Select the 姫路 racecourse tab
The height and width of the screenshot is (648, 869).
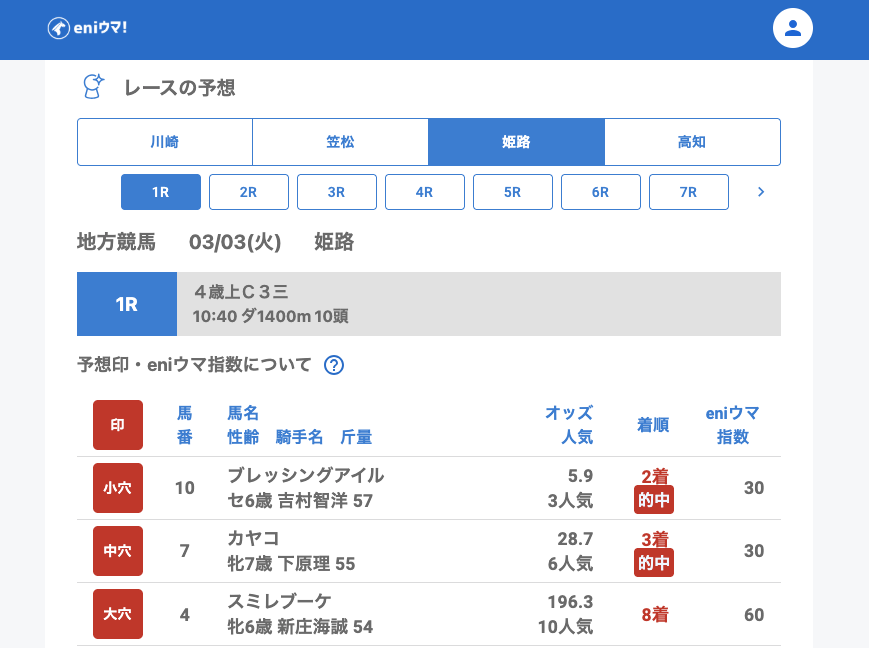point(516,142)
